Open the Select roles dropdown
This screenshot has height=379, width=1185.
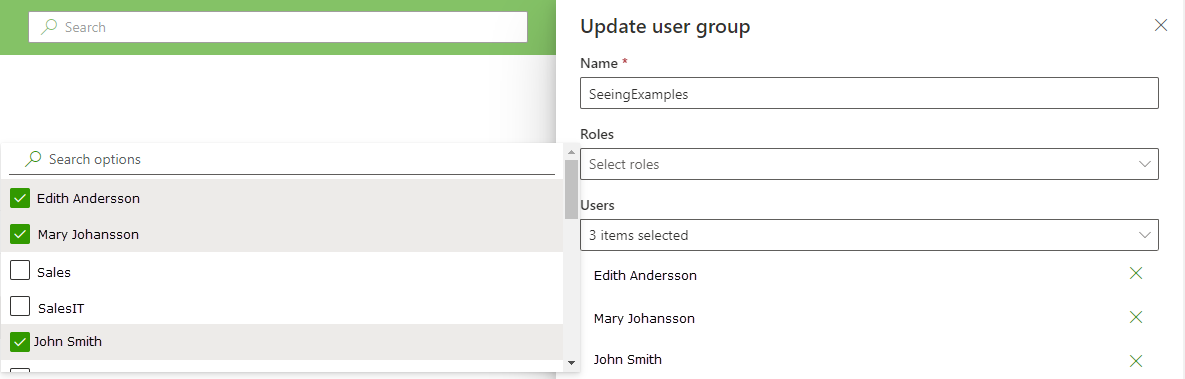(869, 164)
